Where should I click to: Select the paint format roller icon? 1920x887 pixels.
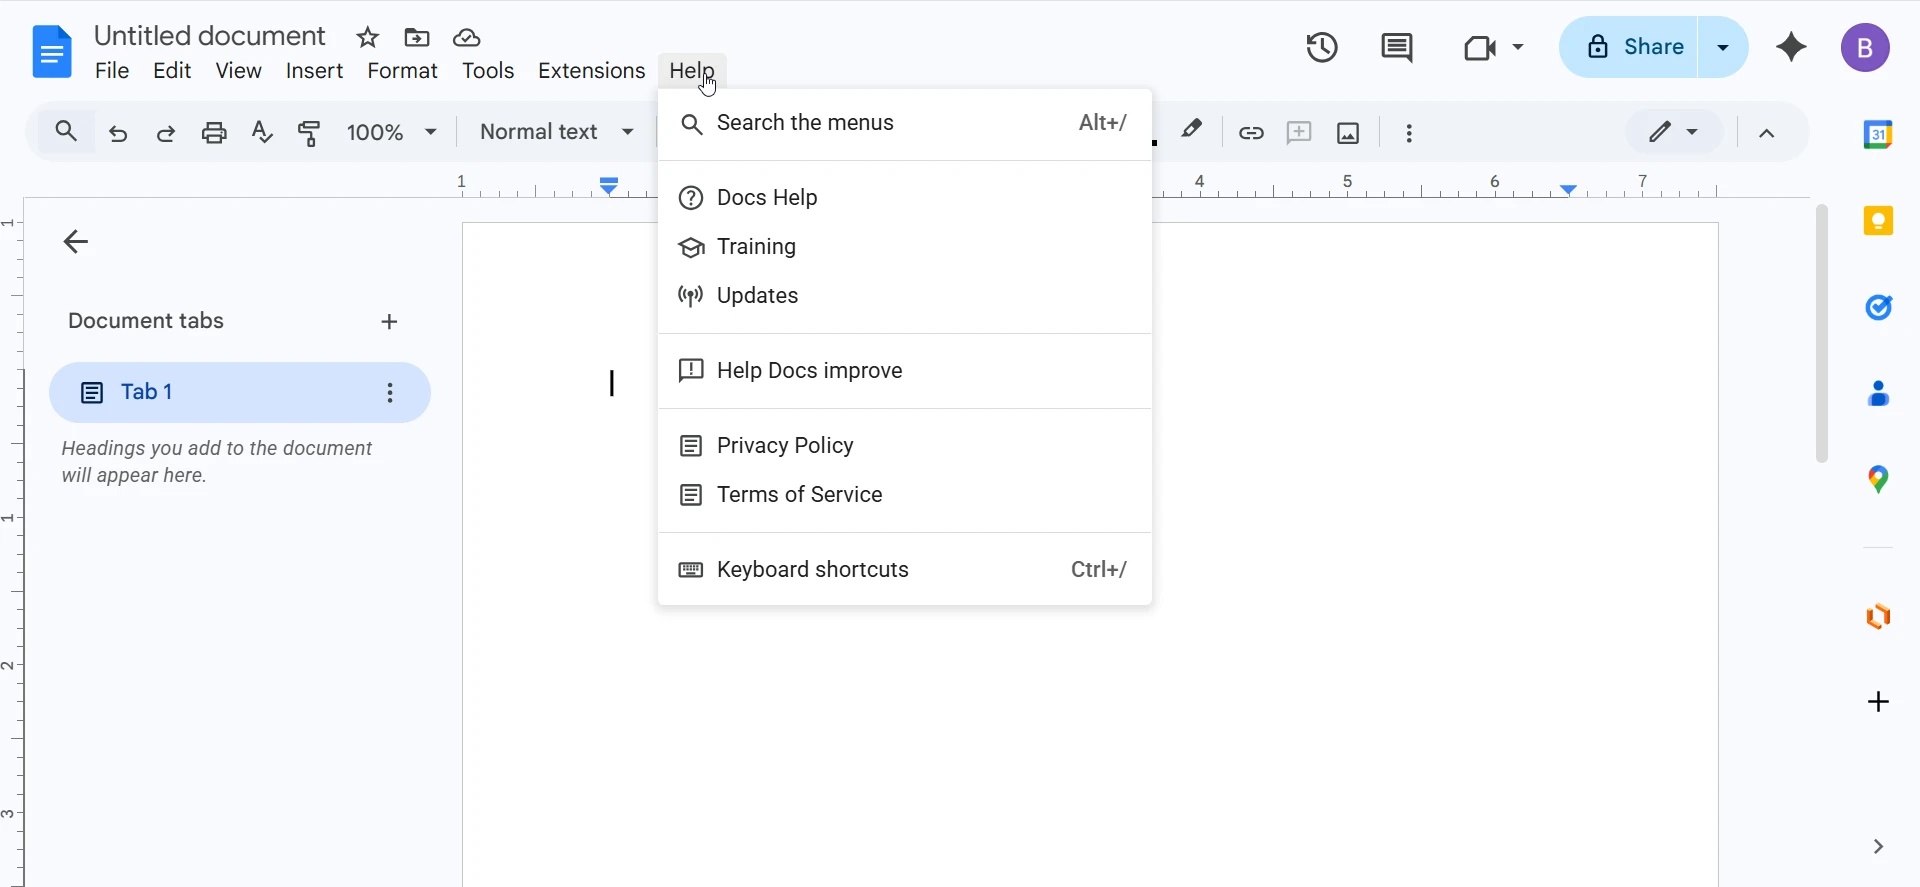(310, 132)
